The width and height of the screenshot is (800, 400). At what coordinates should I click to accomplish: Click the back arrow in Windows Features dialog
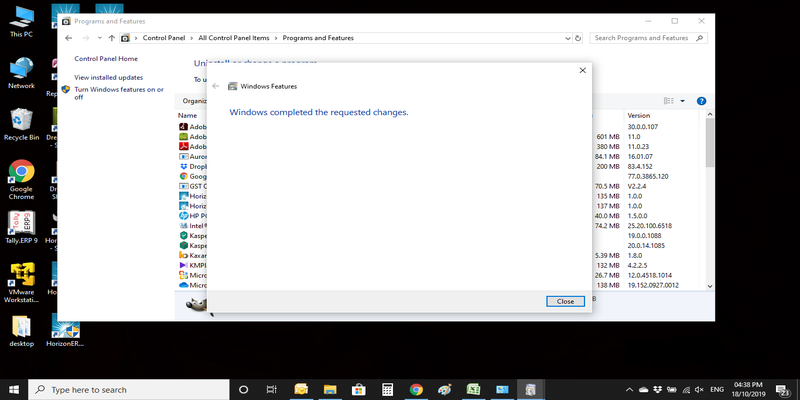click(216, 87)
